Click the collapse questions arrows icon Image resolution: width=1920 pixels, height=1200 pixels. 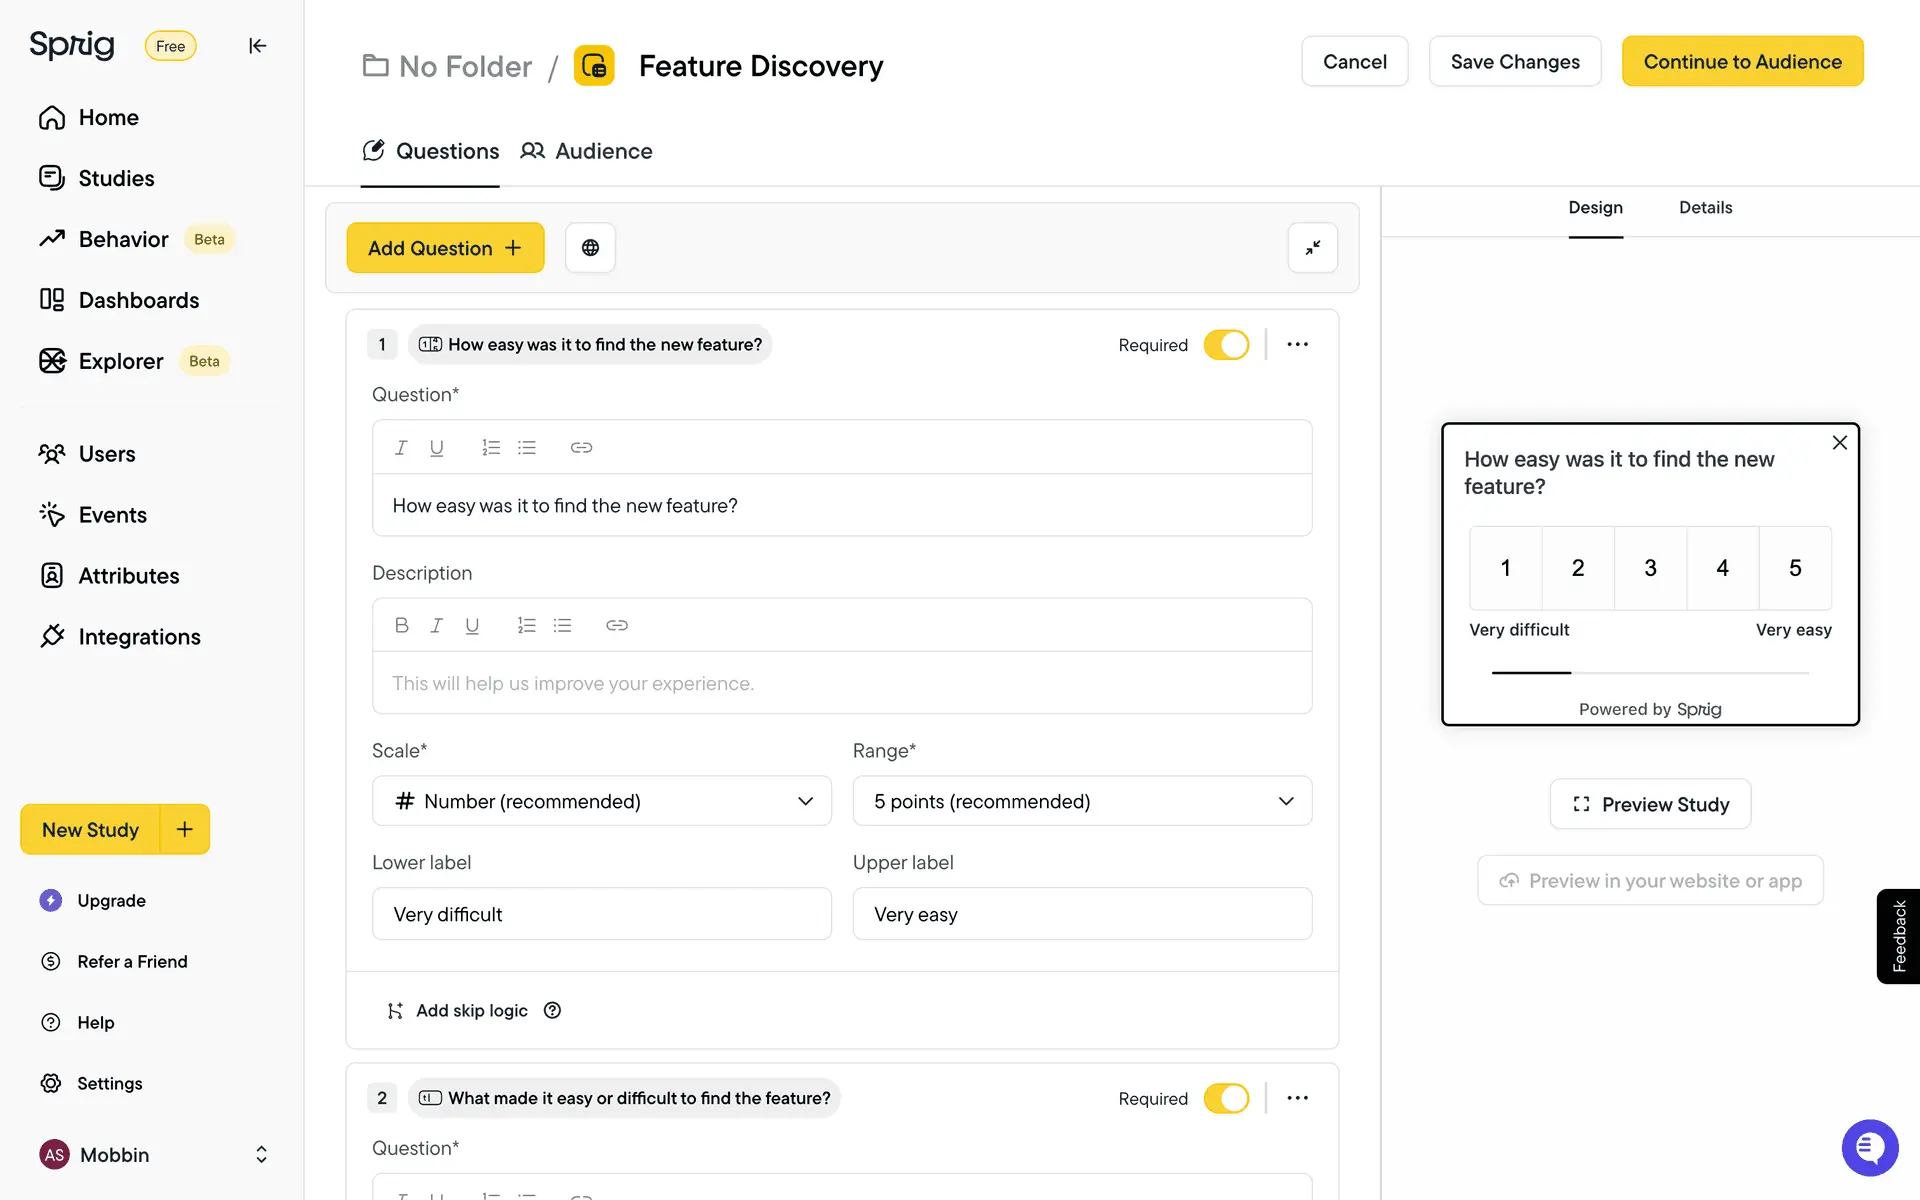[x=1312, y=248]
